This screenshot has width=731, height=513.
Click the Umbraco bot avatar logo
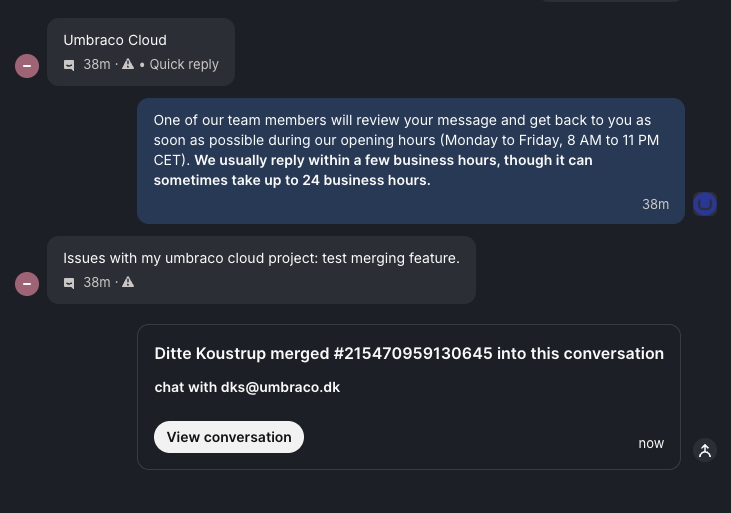click(705, 204)
